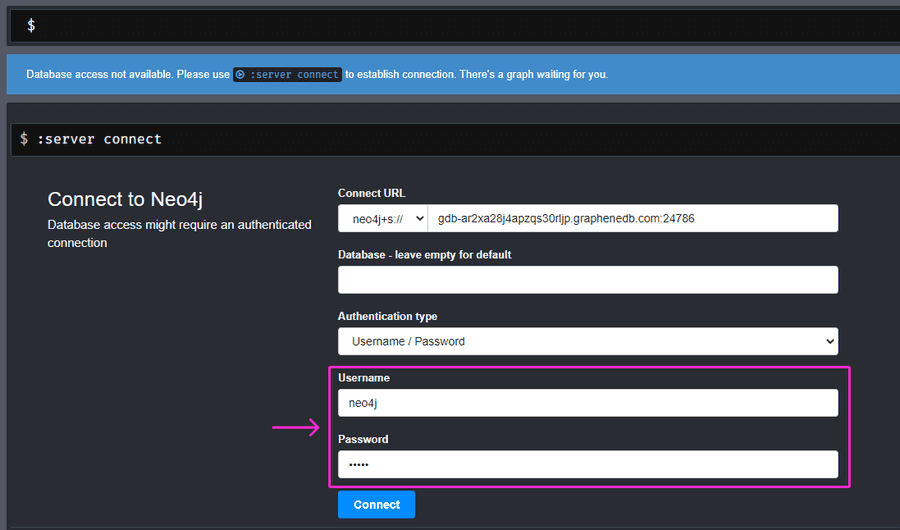Image resolution: width=900 pixels, height=530 pixels.
Task: Expand the Authentication type dropdown
Action: pyautogui.click(x=588, y=341)
